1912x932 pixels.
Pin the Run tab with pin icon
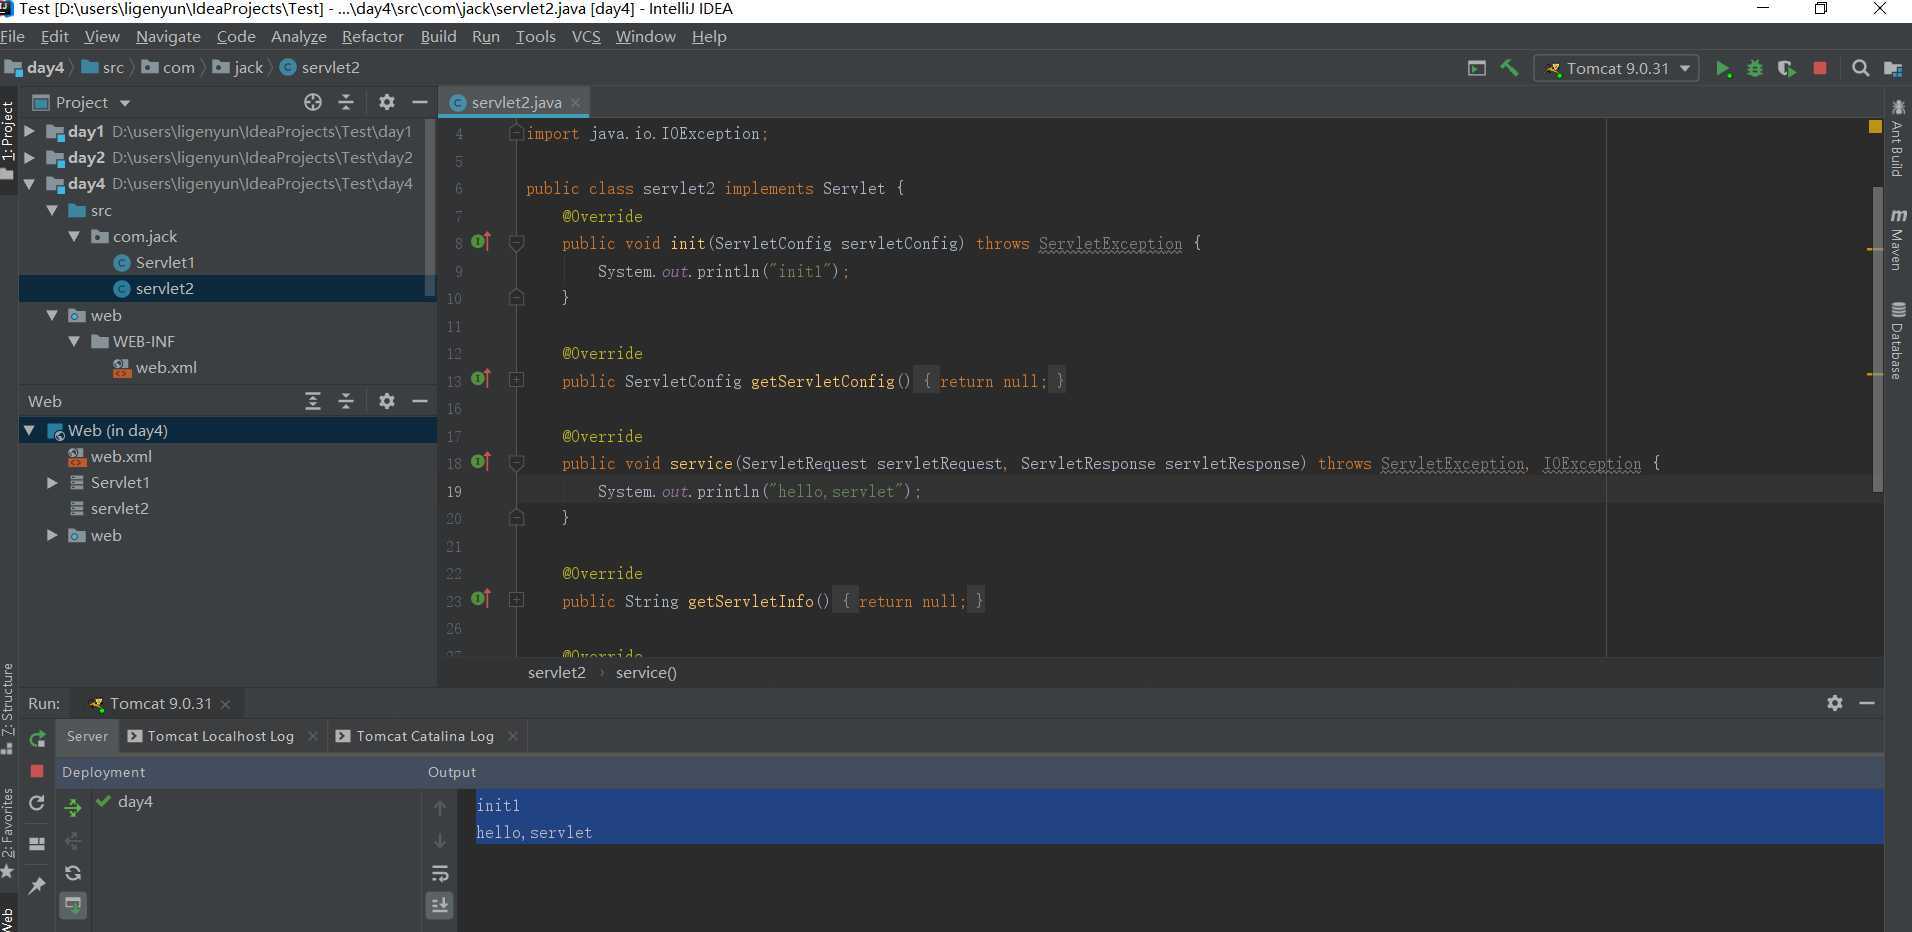pos(37,885)
